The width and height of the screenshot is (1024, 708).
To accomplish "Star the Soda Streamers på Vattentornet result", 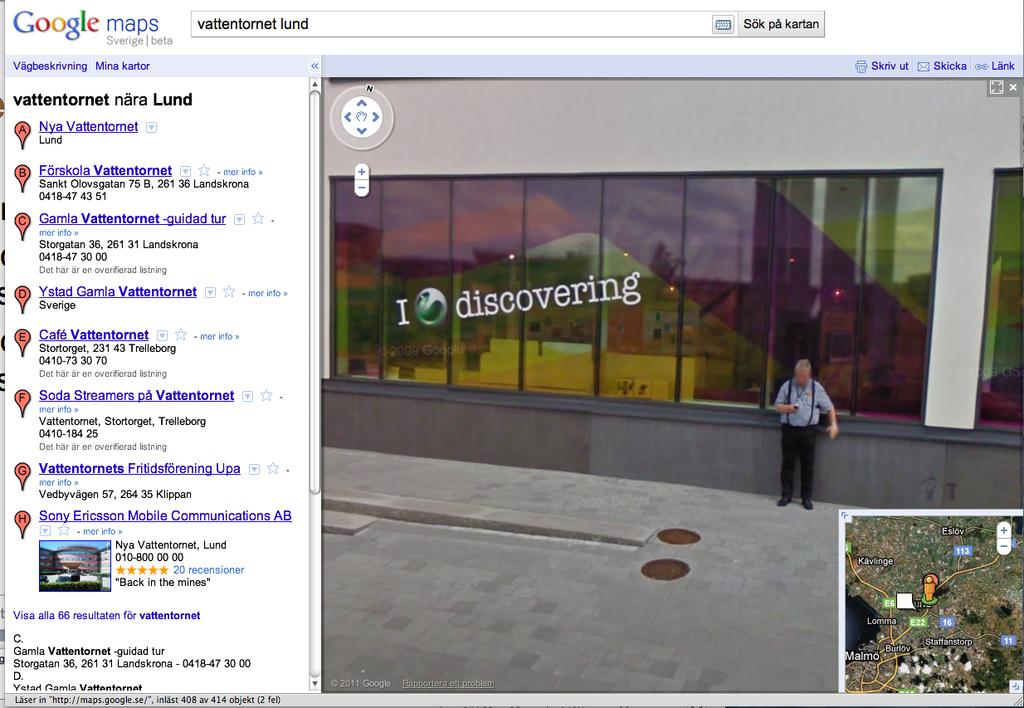I will (x=266, y=395).
